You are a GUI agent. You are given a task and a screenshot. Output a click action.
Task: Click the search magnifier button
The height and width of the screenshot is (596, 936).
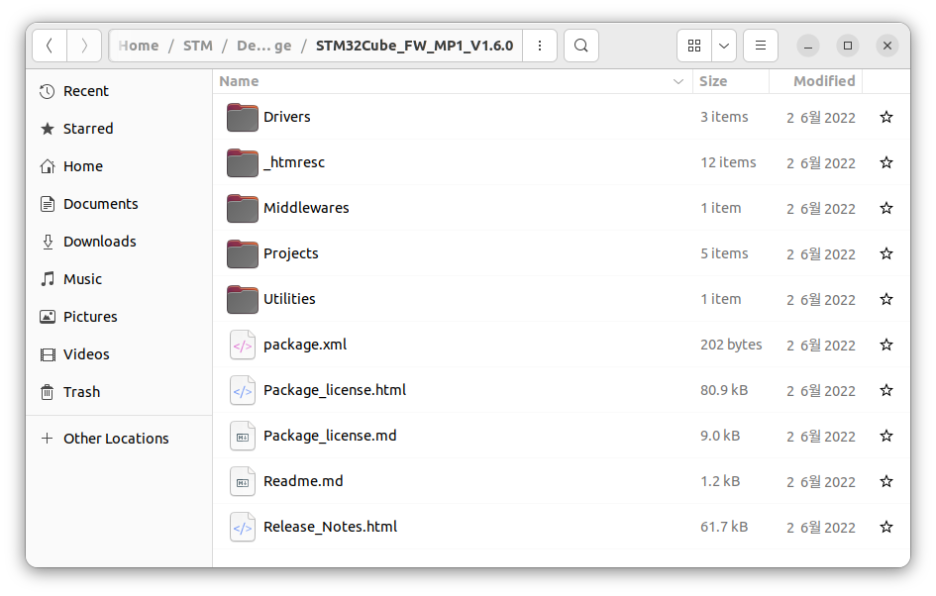tap(581, 45)
